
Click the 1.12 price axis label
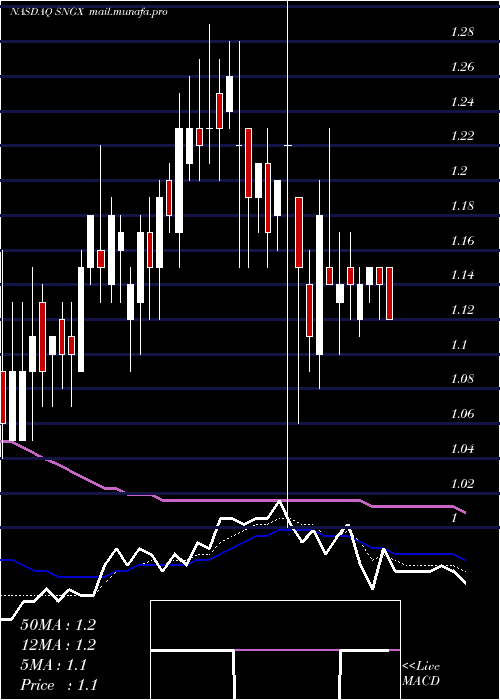point(462,310)
